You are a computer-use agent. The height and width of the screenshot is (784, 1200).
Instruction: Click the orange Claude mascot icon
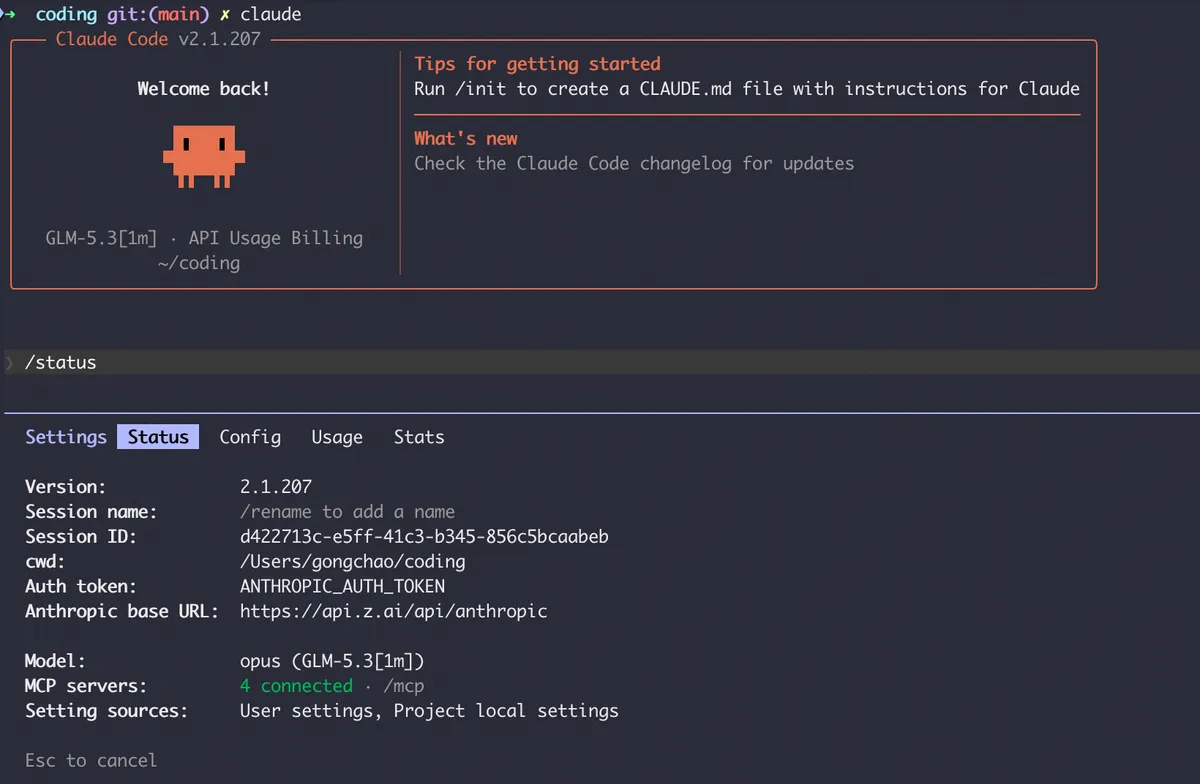point(204,157)
